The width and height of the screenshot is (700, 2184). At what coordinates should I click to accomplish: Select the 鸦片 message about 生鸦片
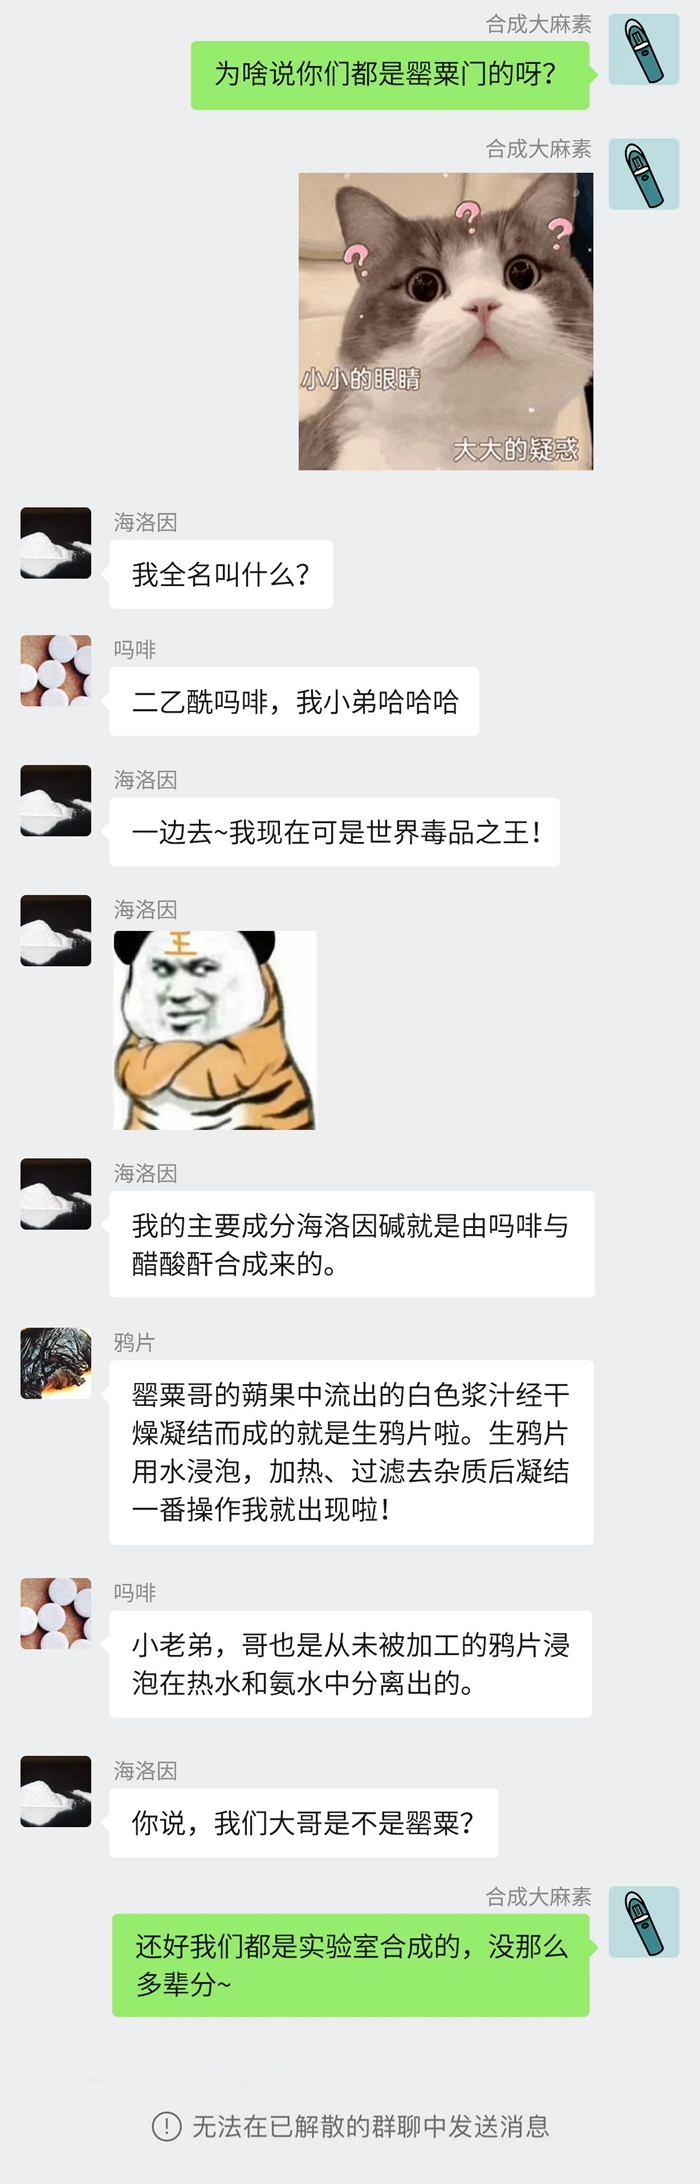pos(351,1452)
